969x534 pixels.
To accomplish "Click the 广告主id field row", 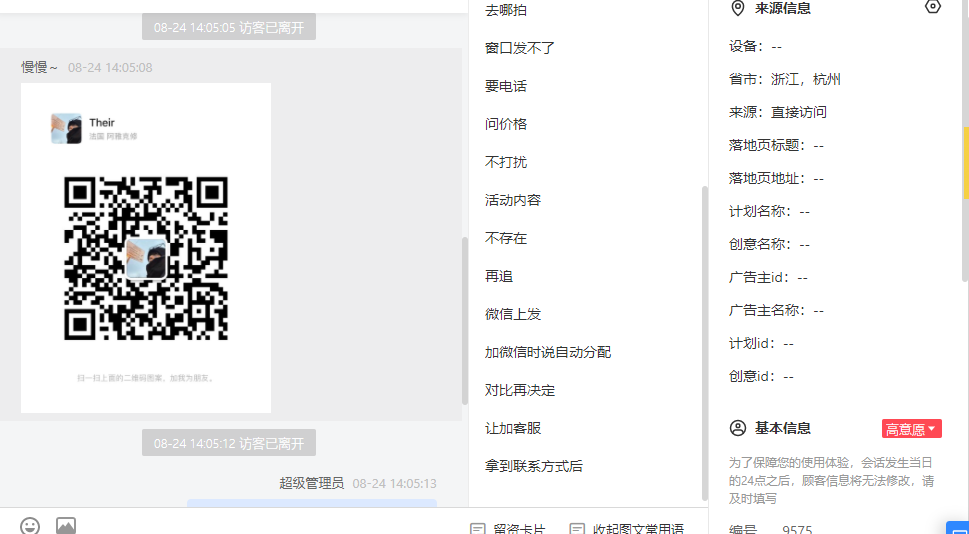I will [x=768, y=278].
